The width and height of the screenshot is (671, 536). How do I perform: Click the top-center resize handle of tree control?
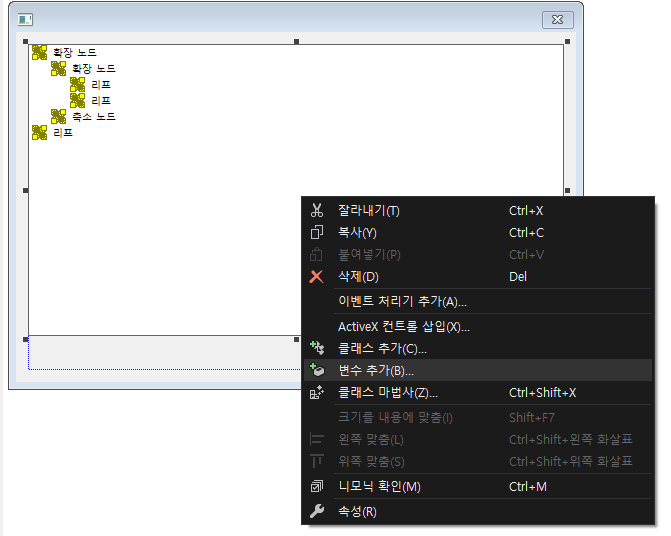297,41
